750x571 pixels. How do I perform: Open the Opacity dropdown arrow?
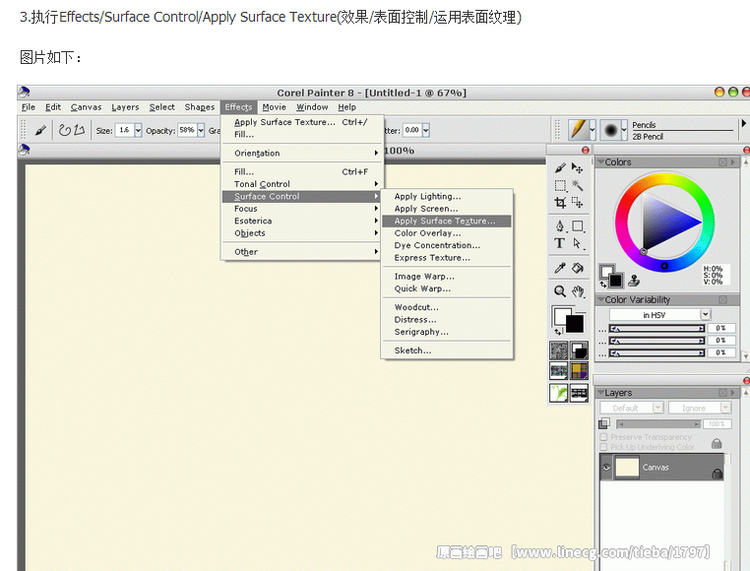(201, 130)
